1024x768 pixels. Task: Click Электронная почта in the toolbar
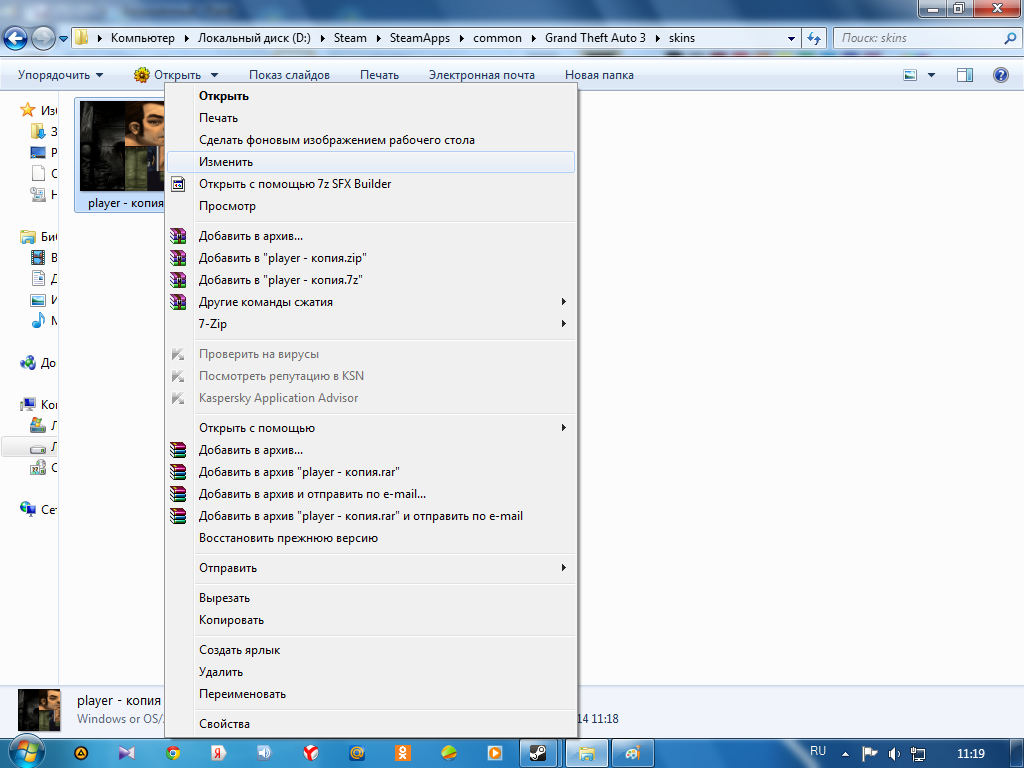coord(482,75)
